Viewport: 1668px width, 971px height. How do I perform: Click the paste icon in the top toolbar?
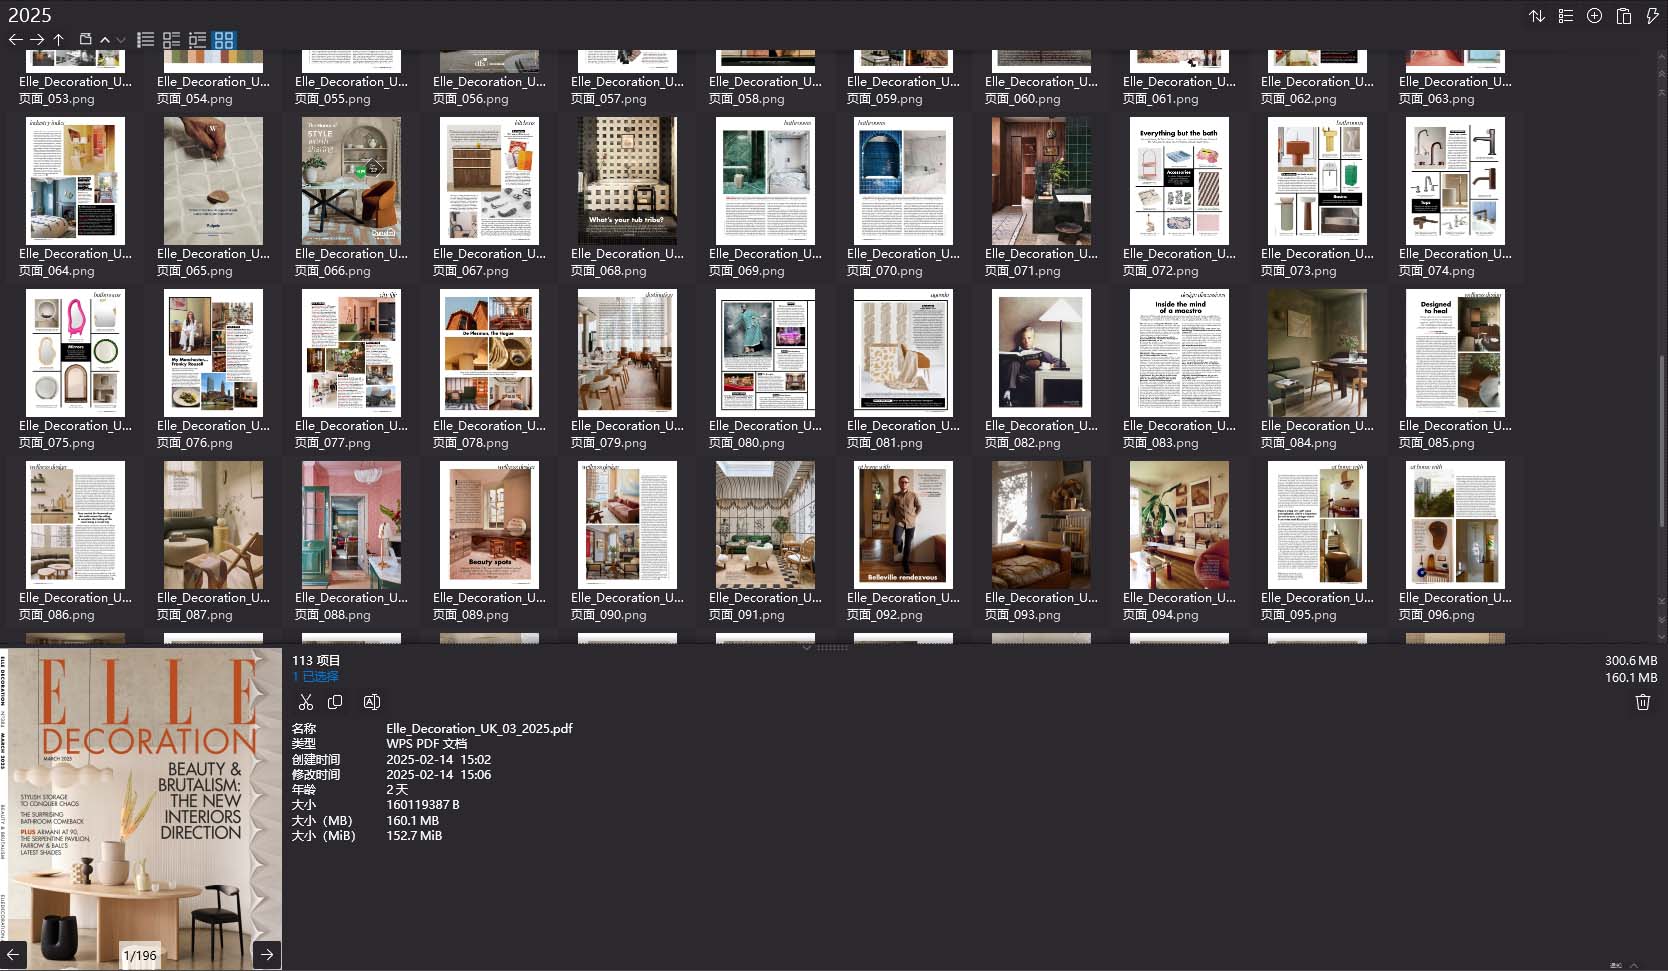click(x=1622, y=16)
